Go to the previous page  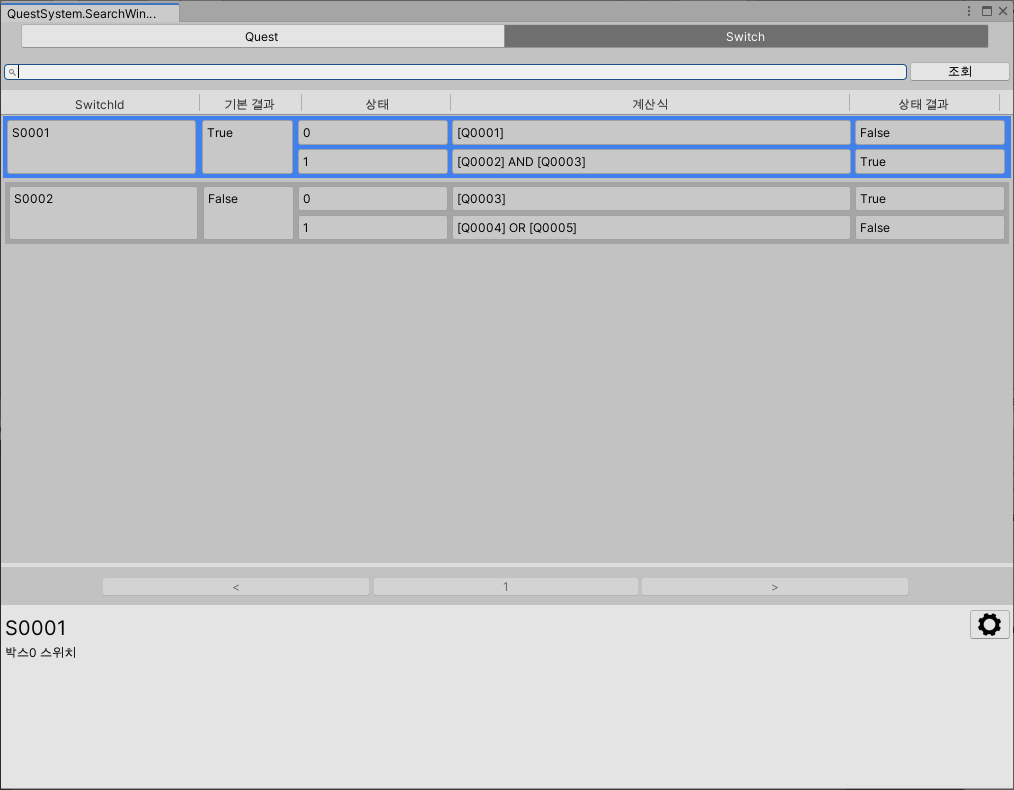click(236, 587)
